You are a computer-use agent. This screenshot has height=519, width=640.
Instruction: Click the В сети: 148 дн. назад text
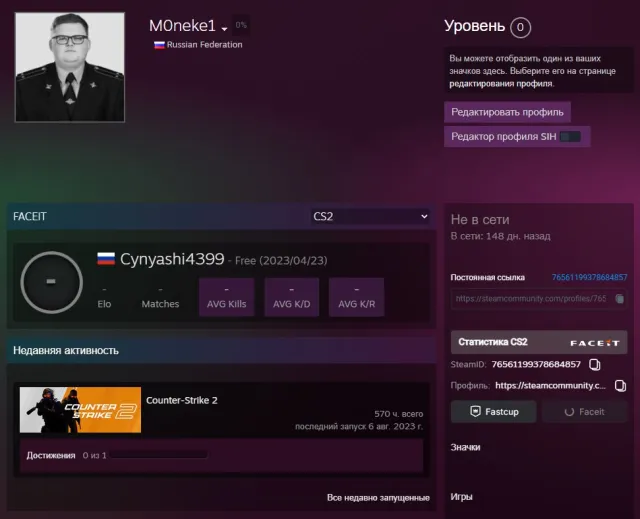click(x=500, y=236)
